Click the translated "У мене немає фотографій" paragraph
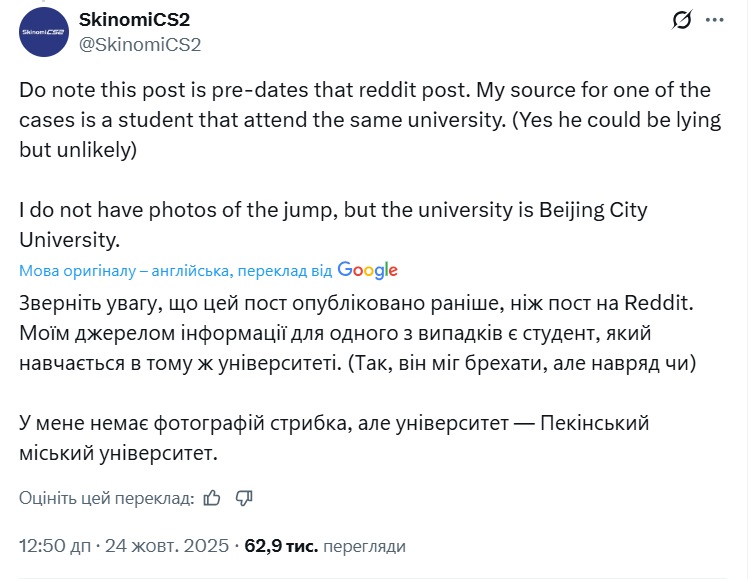This screenshot has height=579, width=749. [x=334, y=437]
